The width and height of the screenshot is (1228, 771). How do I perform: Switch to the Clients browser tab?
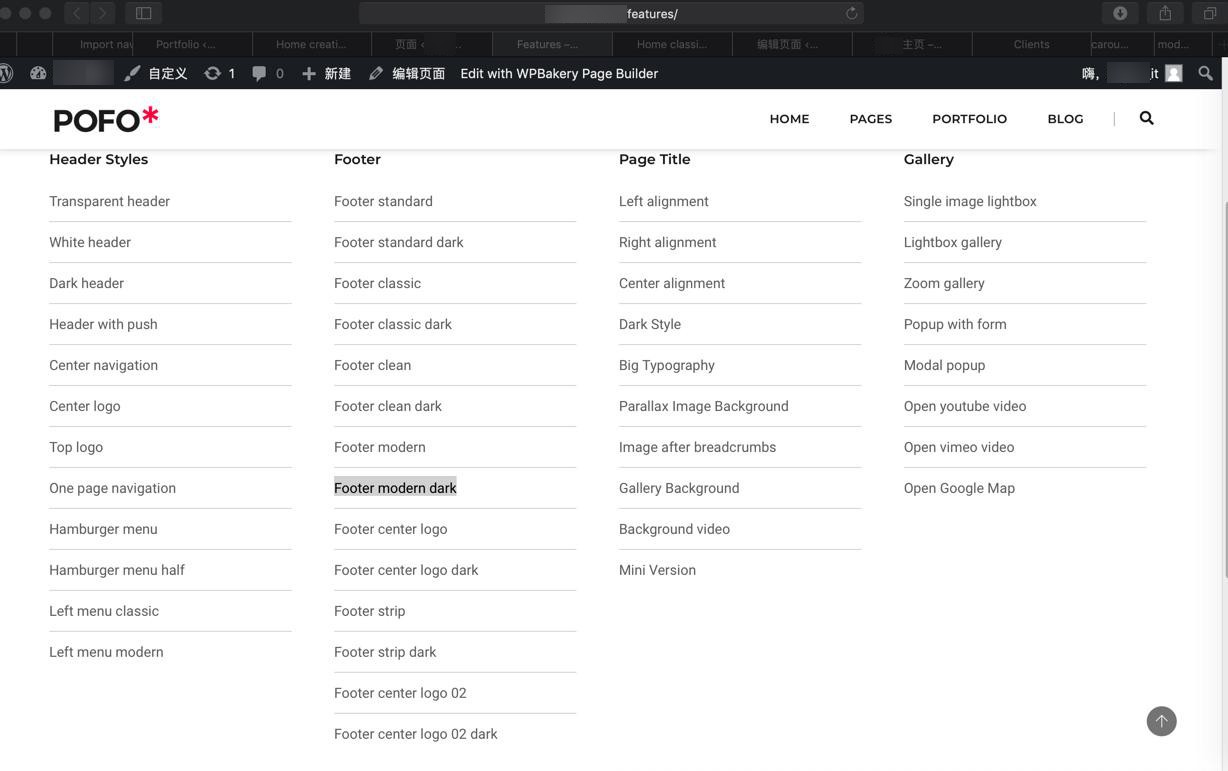pyautogui.click(x=1031, y=44)
